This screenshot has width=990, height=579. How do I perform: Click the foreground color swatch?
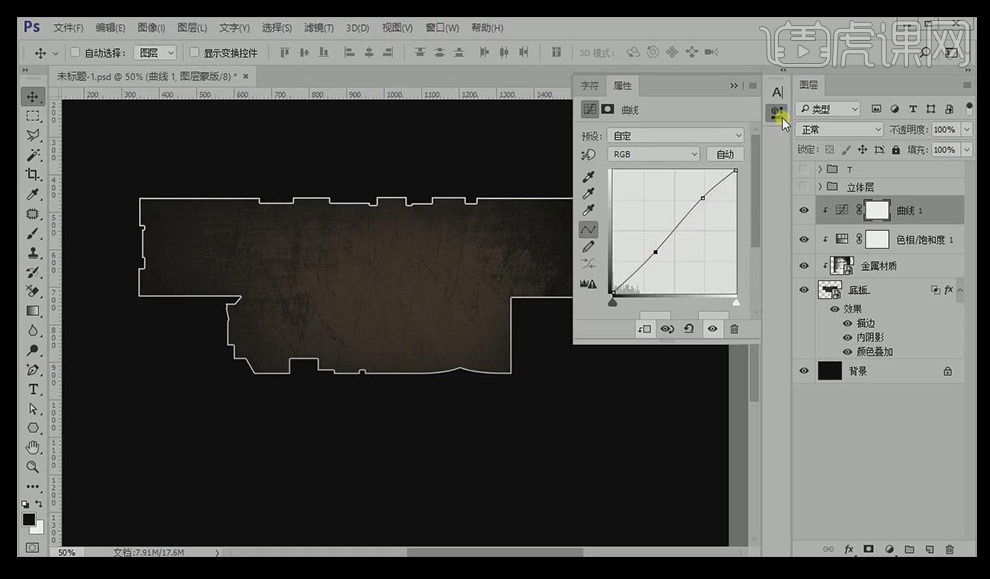(x=29, y=519)
